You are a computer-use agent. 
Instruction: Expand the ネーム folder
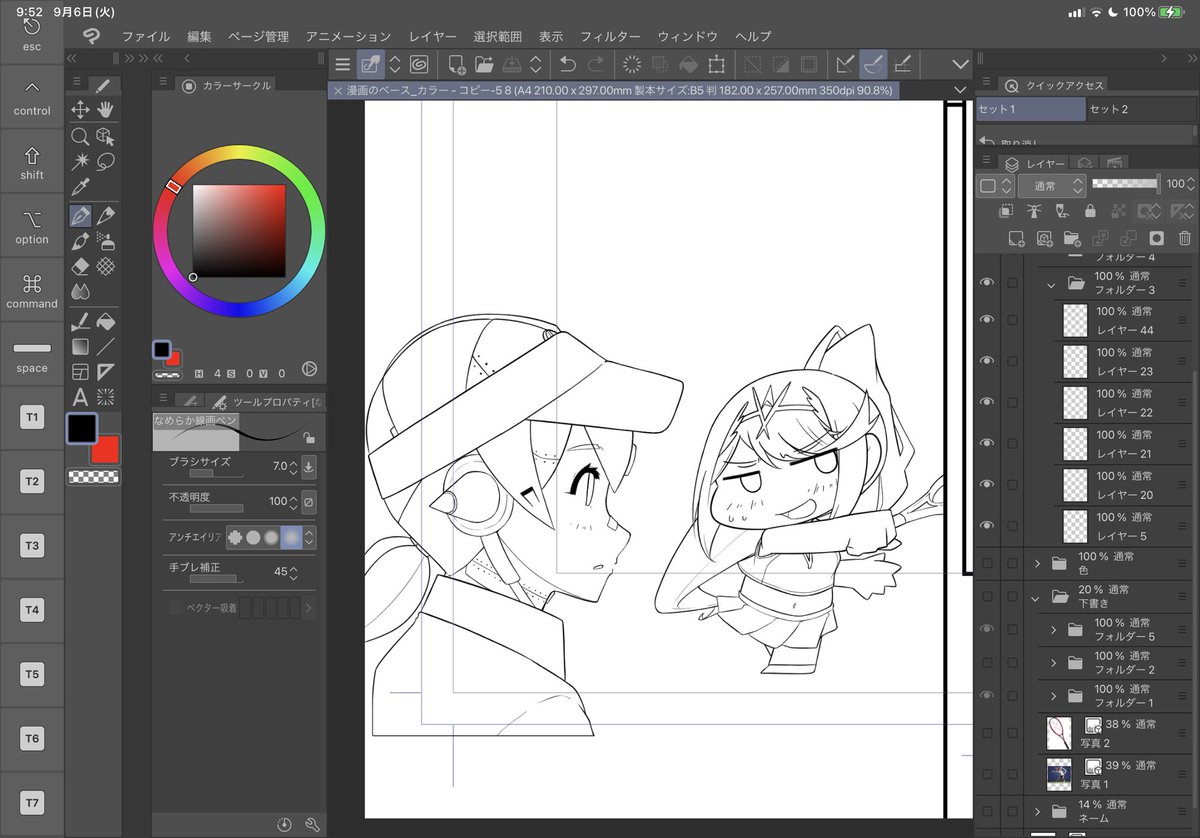[x=1037, y=811]
